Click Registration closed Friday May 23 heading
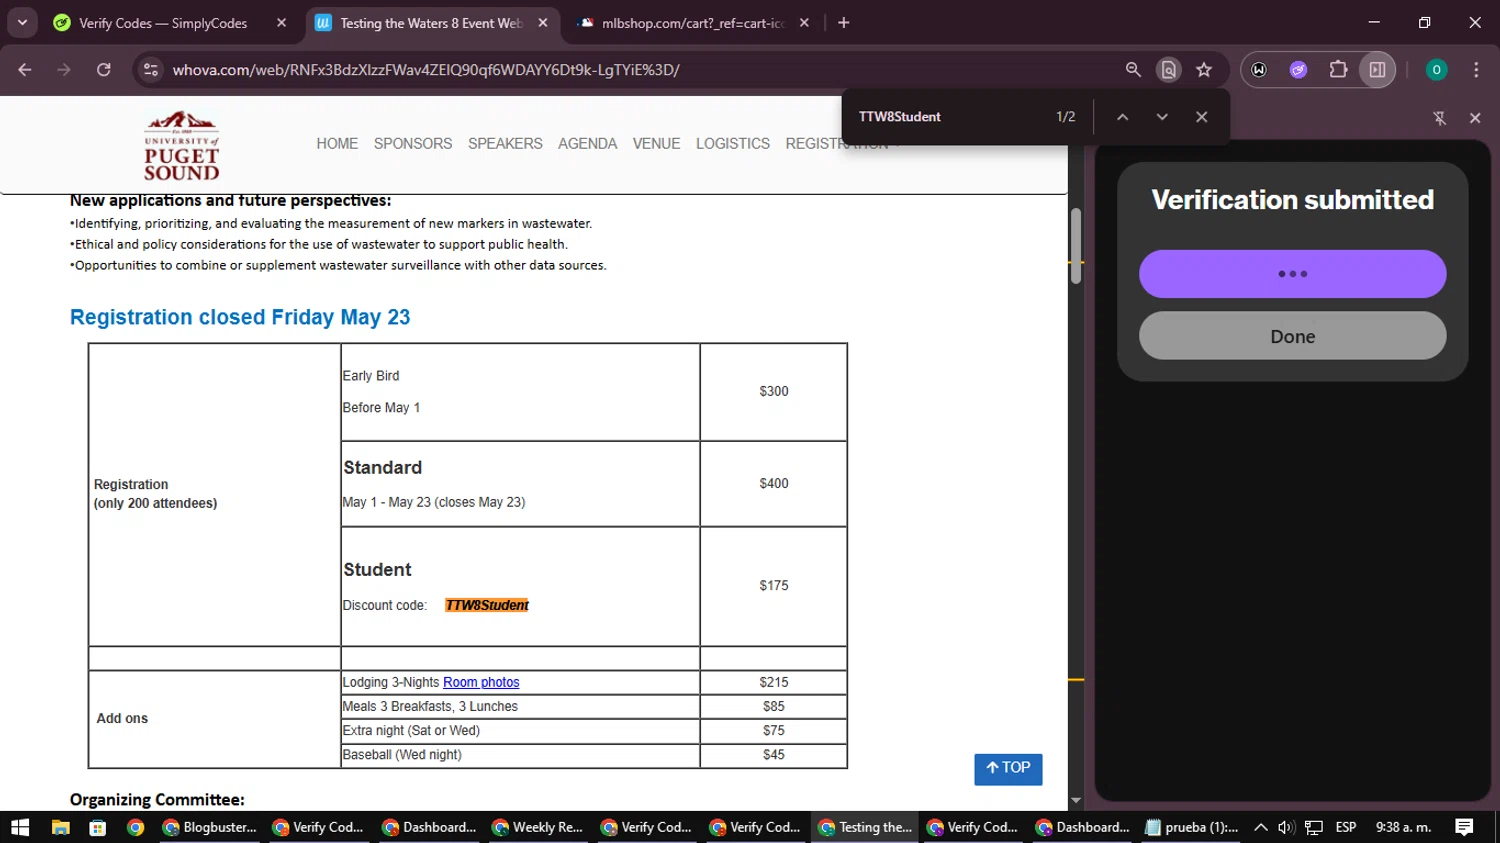 click(240, 317)
